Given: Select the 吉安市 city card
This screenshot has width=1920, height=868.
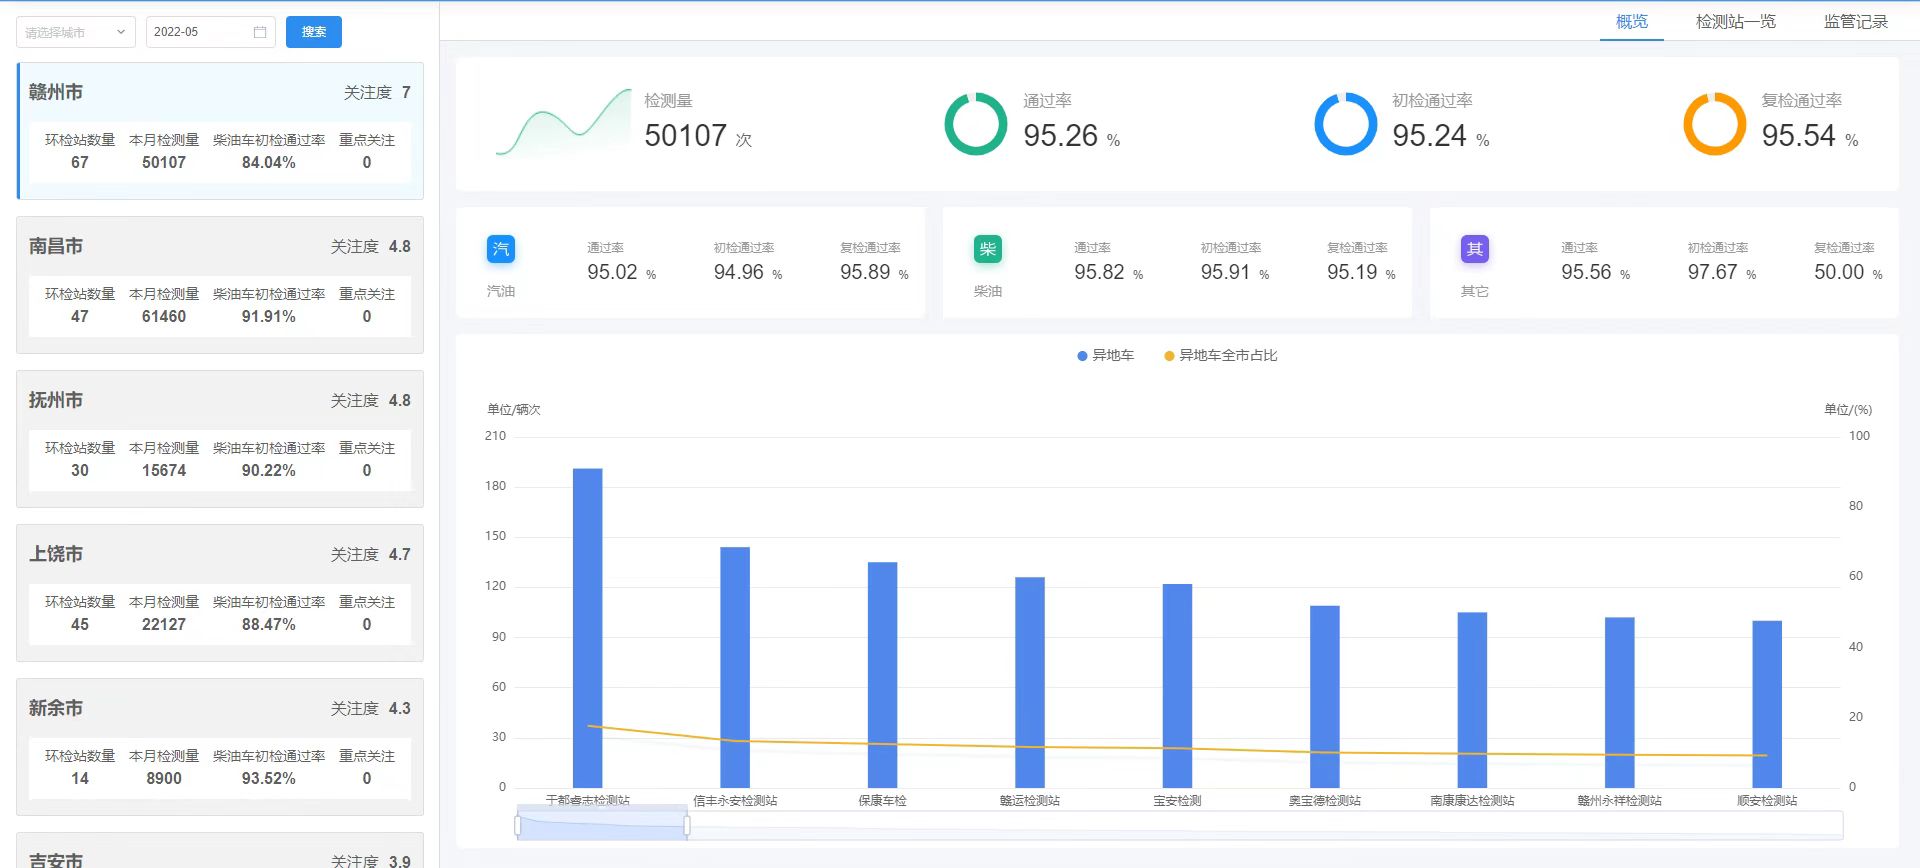Looking at the screenshot, I should [220, 851].
